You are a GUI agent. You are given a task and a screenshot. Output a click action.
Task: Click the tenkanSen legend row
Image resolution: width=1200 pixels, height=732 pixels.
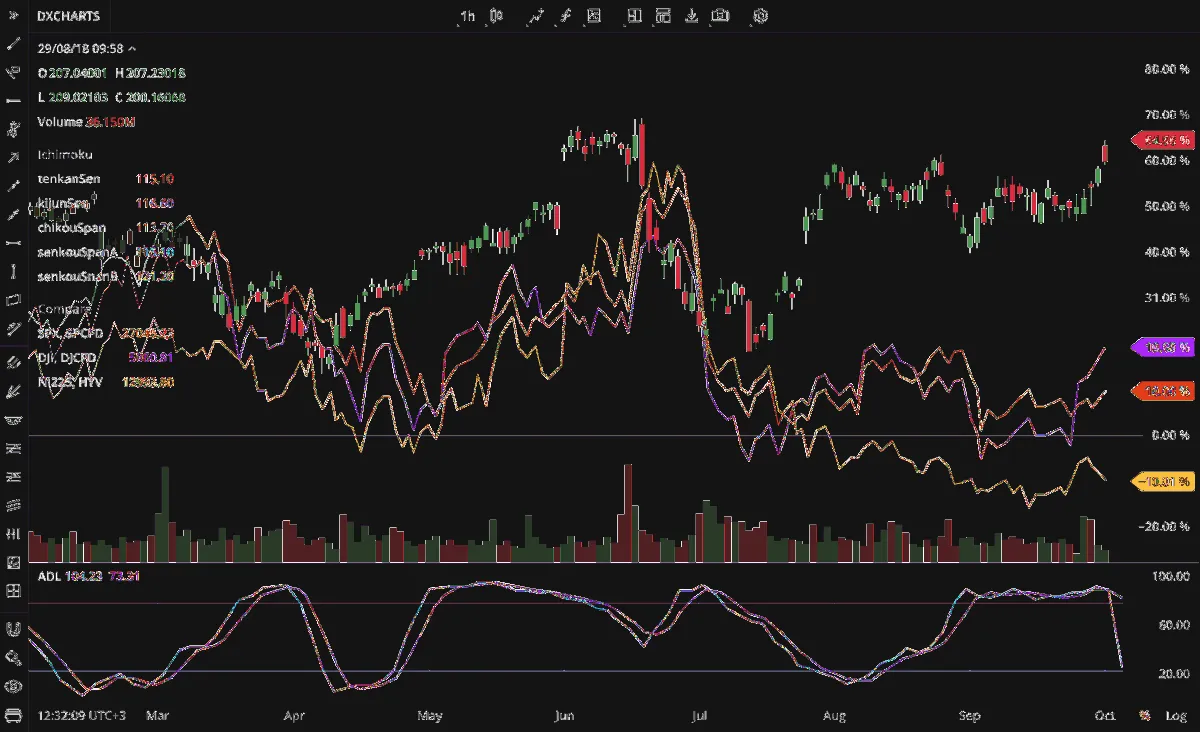106,179
